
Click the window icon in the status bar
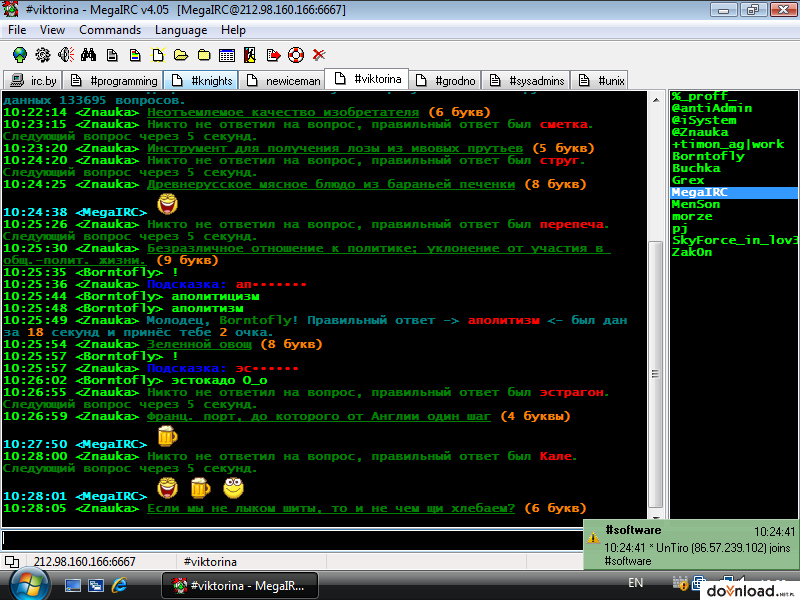(12, 562)
